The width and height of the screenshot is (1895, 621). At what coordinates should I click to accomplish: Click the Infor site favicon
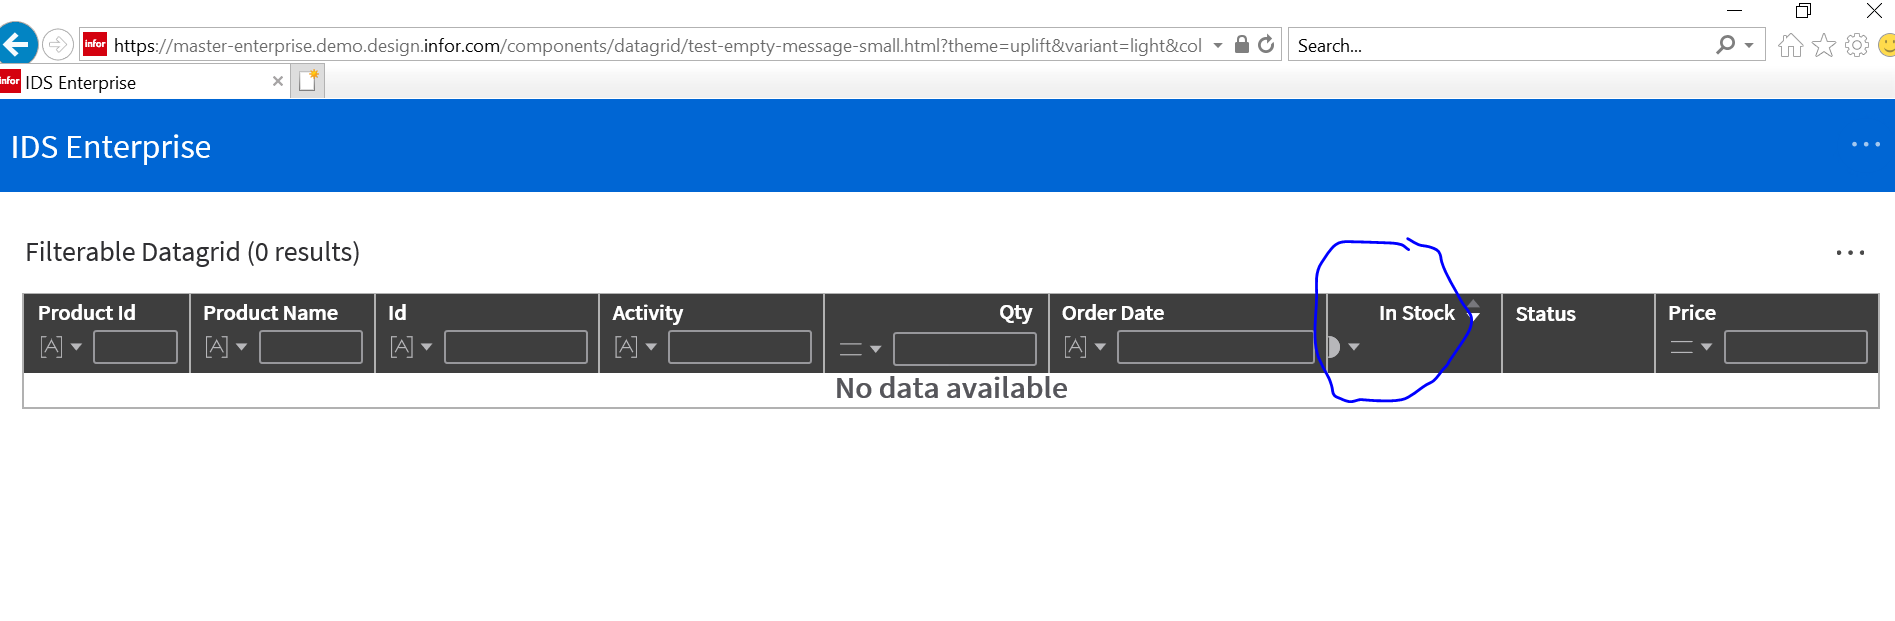pos(95,44)
